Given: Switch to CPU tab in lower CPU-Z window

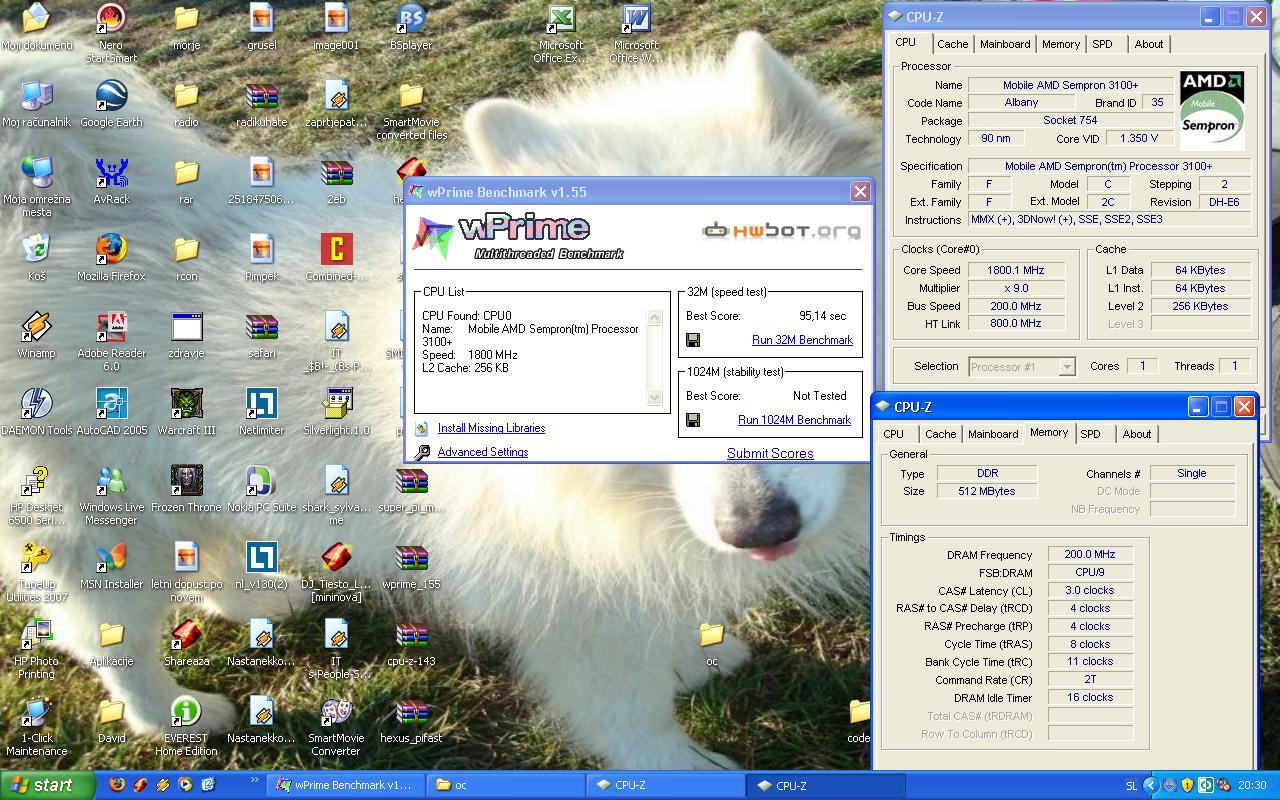Looking at the screenshot, I should click(893, 434).
